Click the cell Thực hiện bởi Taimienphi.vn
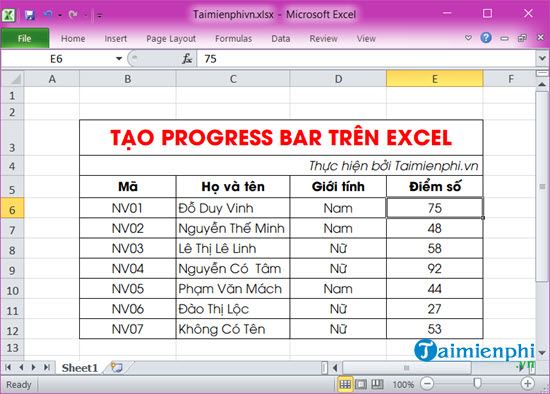Screen dimensions: 550x394 [281, 166]
